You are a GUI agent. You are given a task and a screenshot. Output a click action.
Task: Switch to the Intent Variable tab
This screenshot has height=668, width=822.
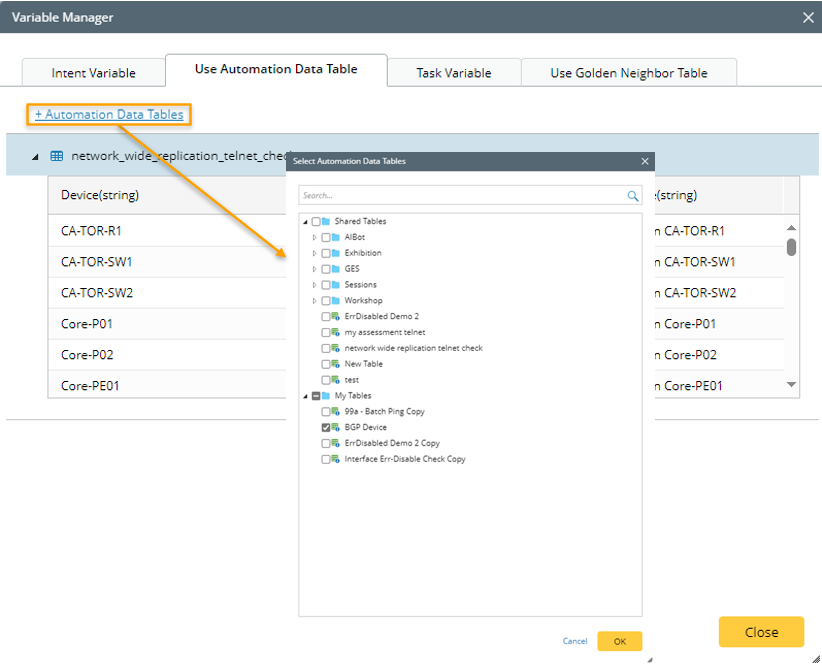[x=93, y=73]
